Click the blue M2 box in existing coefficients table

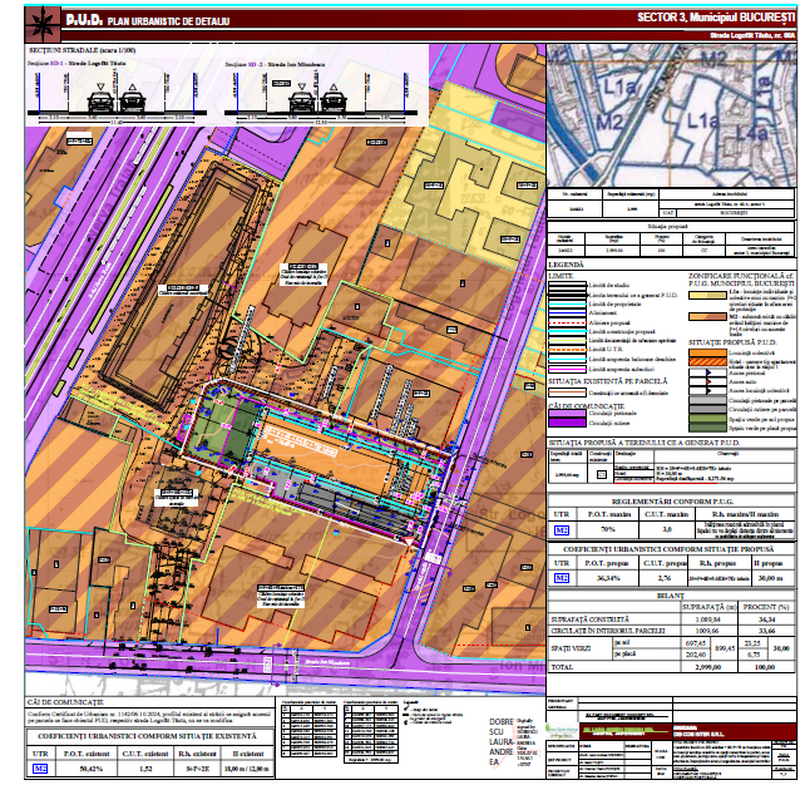point(40,768)
